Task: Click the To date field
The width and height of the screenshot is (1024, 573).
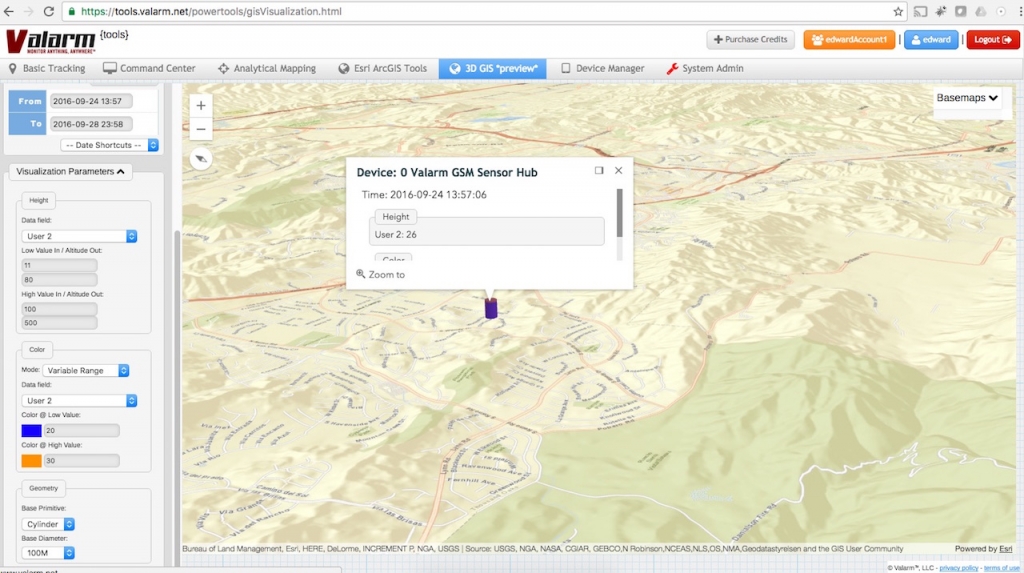Action: click(x=91, y=124)
